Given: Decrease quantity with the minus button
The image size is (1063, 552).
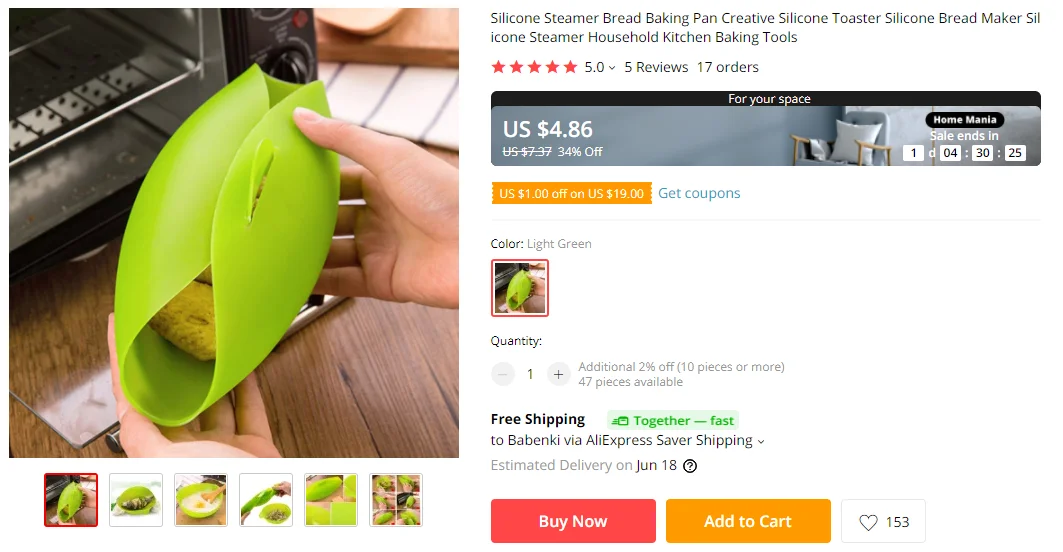Looking at the screenshot, I should point(502,374).
